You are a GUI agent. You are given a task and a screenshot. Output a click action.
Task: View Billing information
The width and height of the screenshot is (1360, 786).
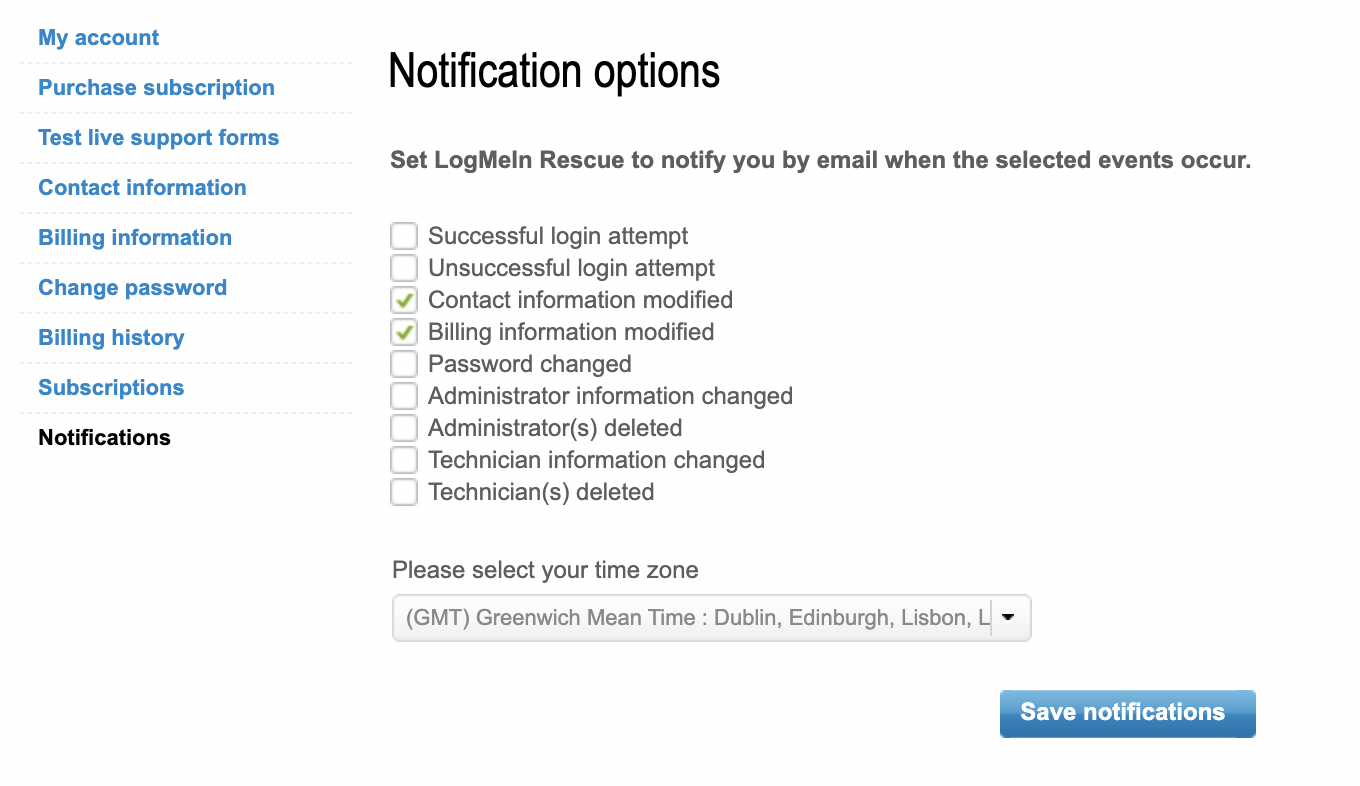134,237
